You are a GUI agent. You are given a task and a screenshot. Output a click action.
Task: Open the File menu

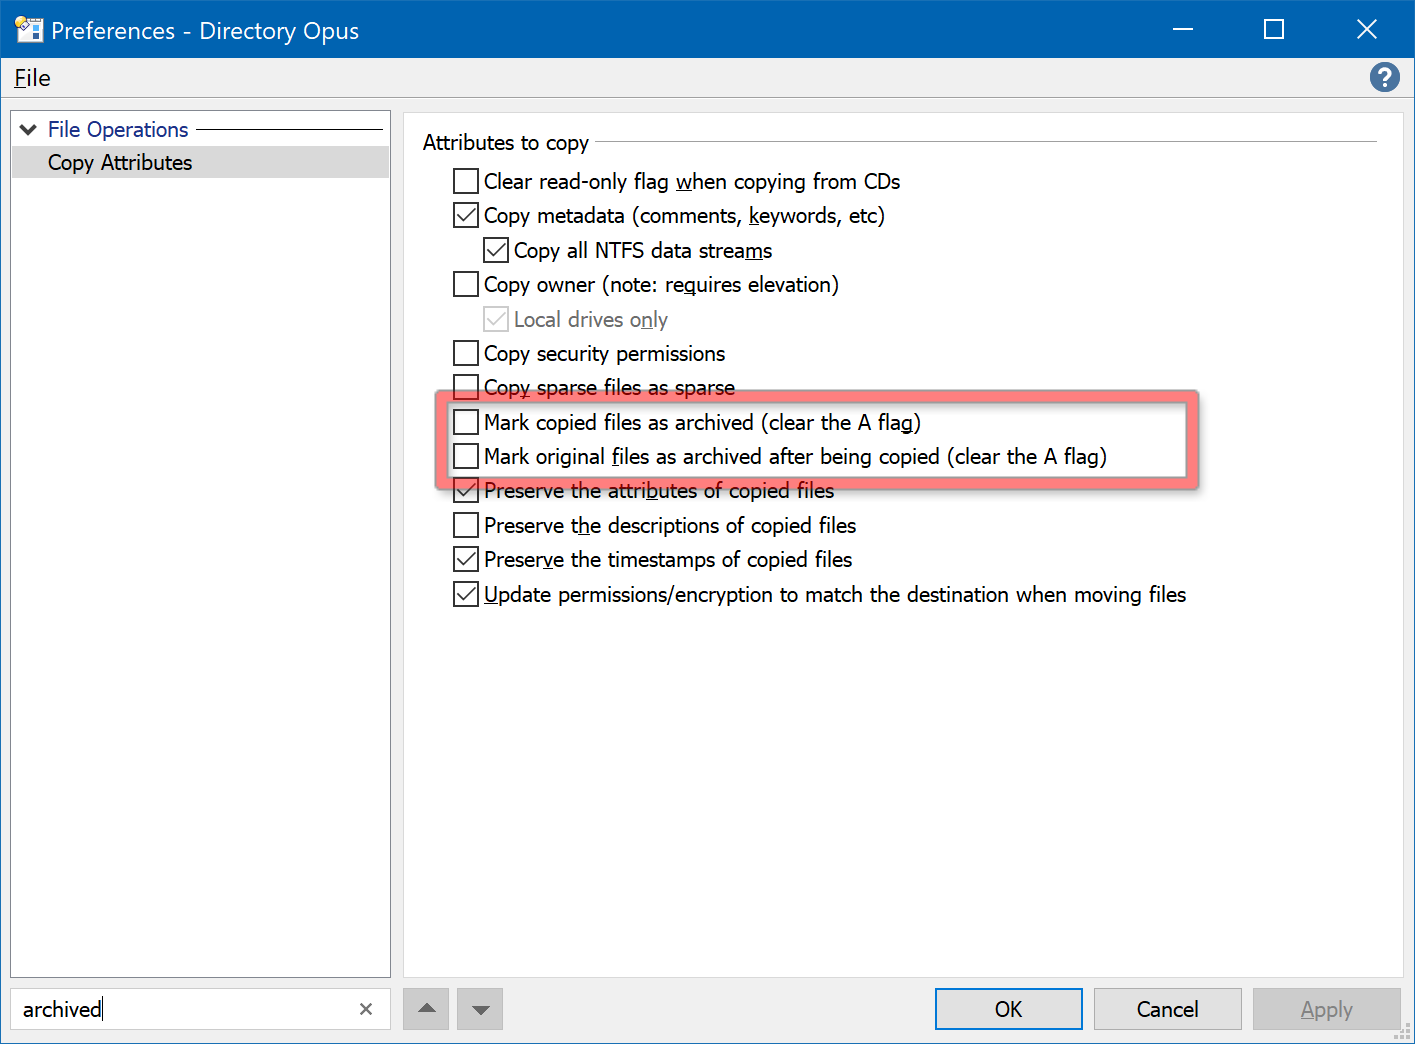coord(32,78)
